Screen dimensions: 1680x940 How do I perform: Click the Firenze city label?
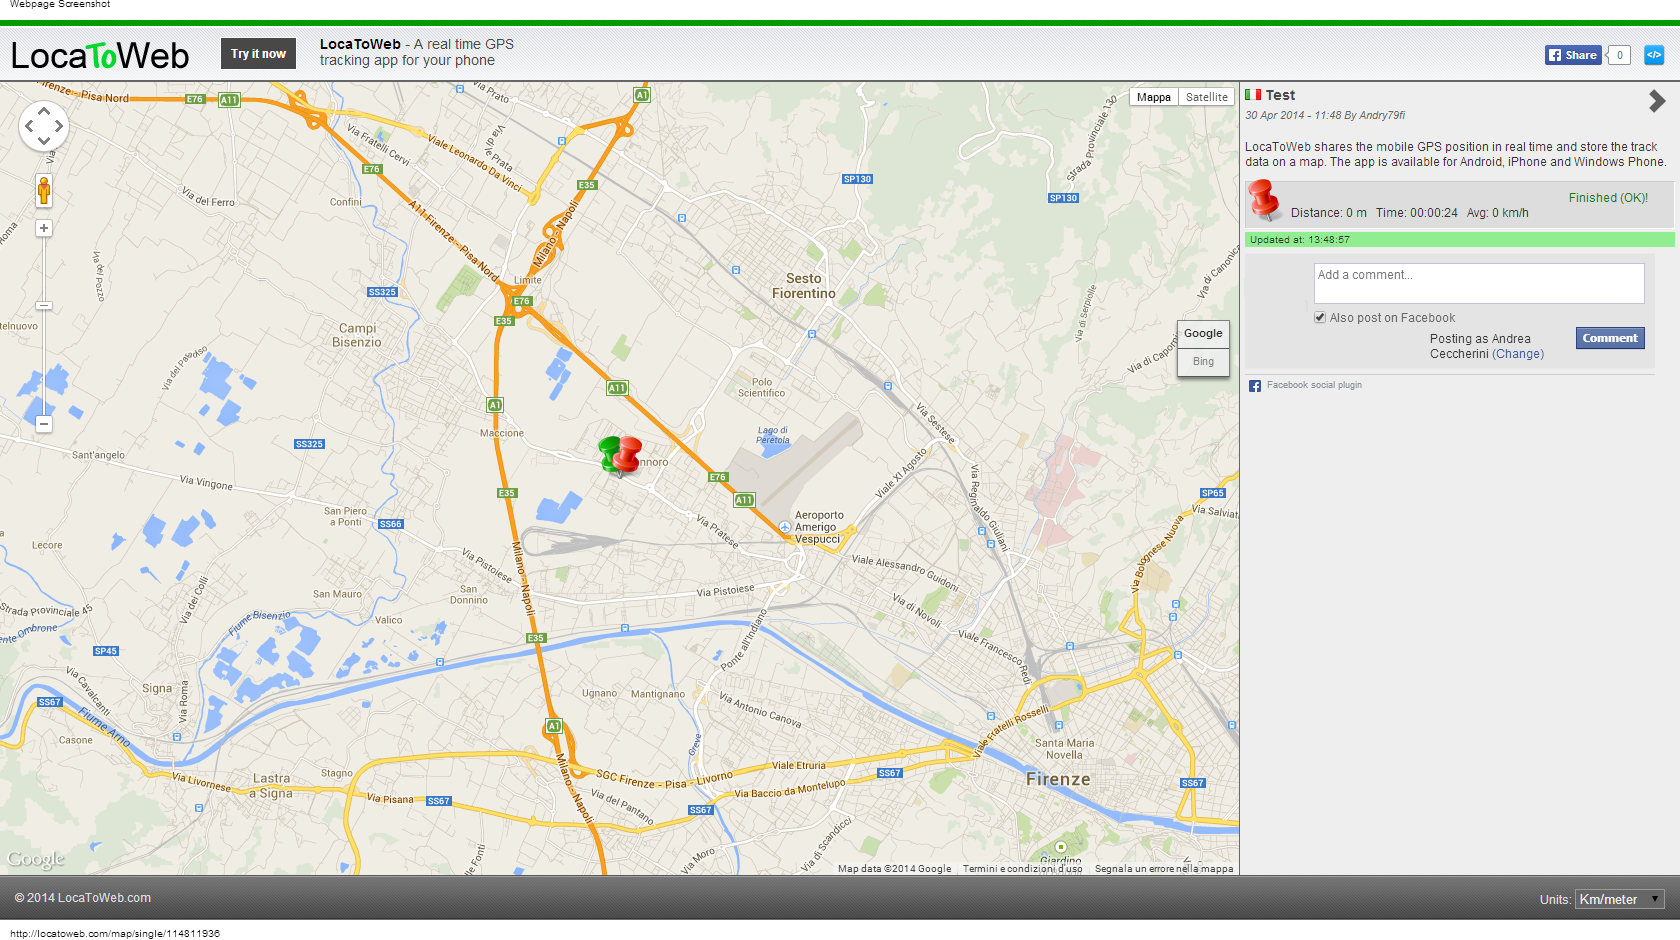1058,779
